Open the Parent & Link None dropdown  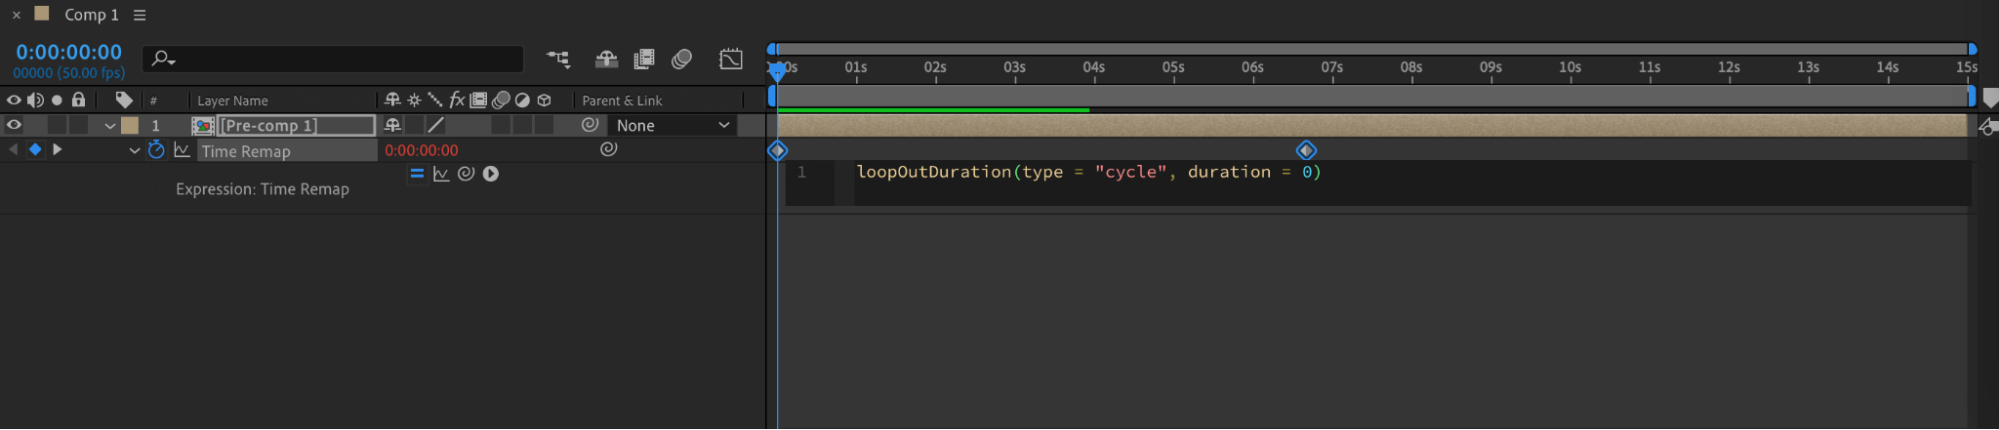click(x=672, y=125)
